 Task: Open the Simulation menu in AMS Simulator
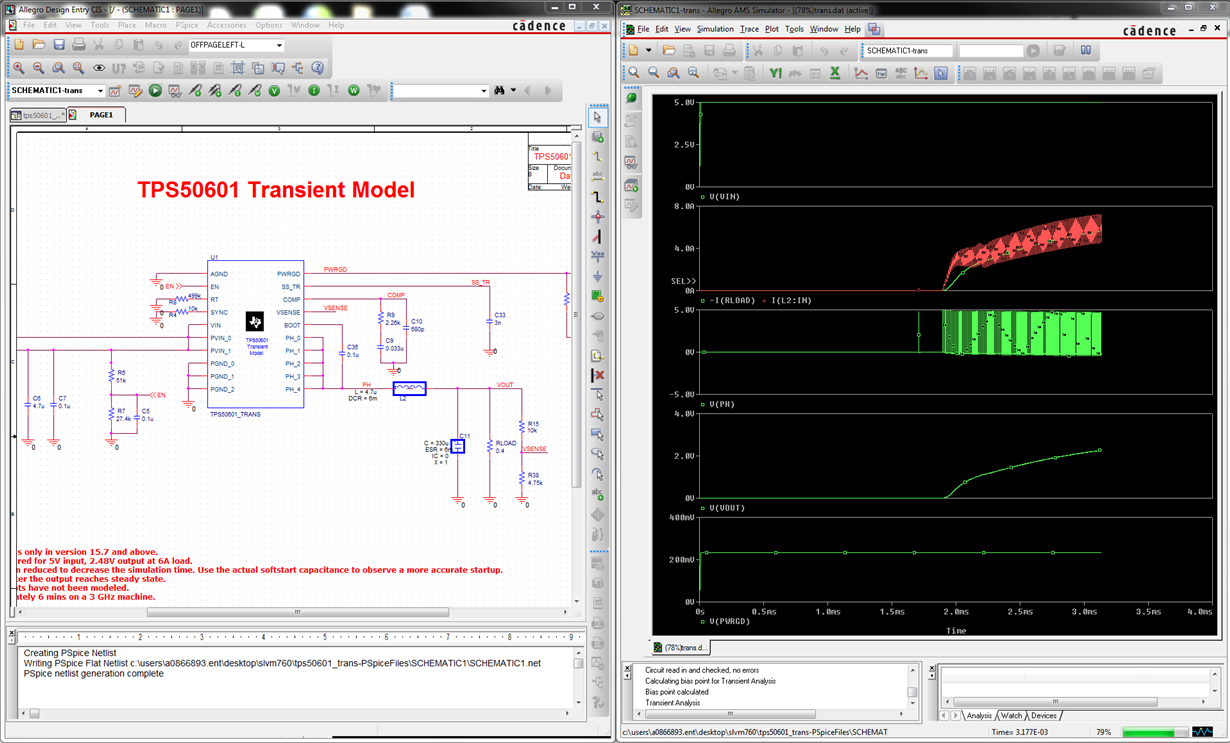(715, 29)
